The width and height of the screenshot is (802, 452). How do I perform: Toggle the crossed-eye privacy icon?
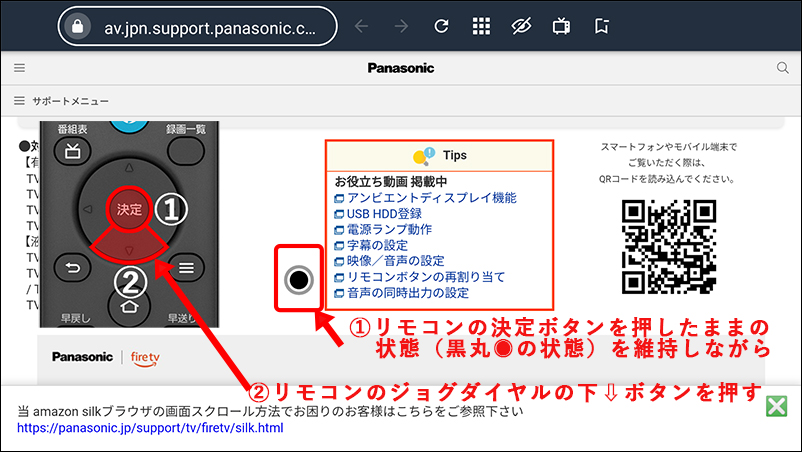coord(521,26)
